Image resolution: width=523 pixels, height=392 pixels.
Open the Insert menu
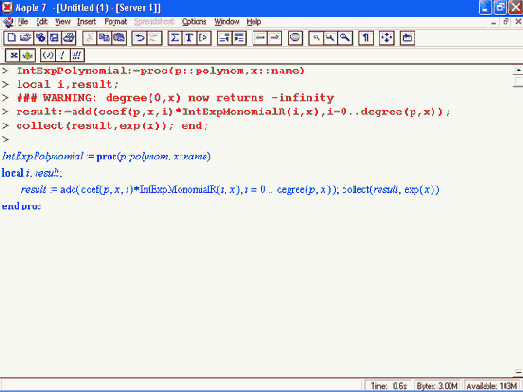[86, 22]
